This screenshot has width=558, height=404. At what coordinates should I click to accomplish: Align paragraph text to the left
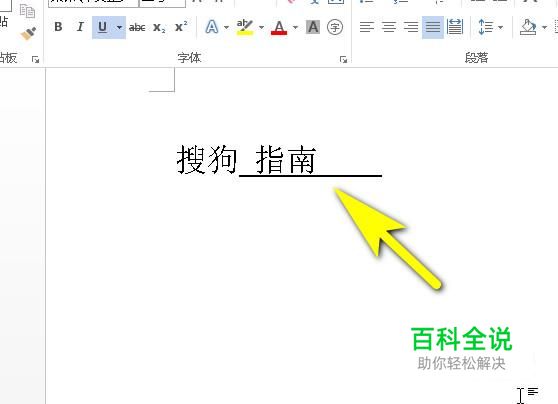pyautogui.click(x=367, y=27)
